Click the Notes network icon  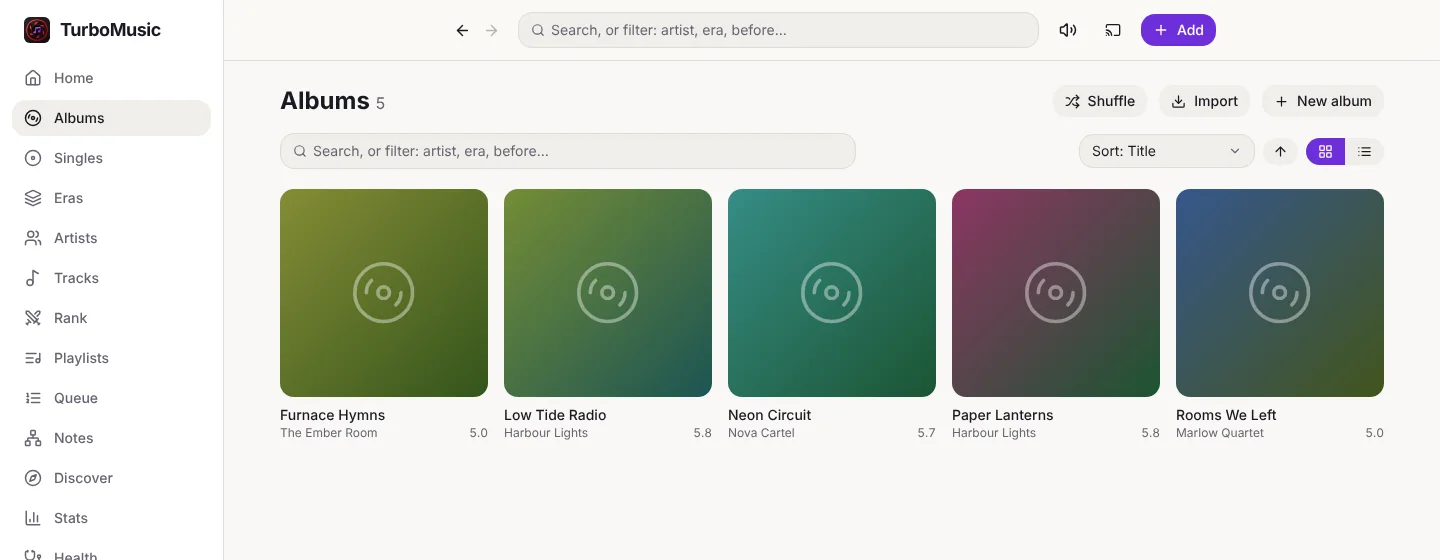(x=33, y=438)
